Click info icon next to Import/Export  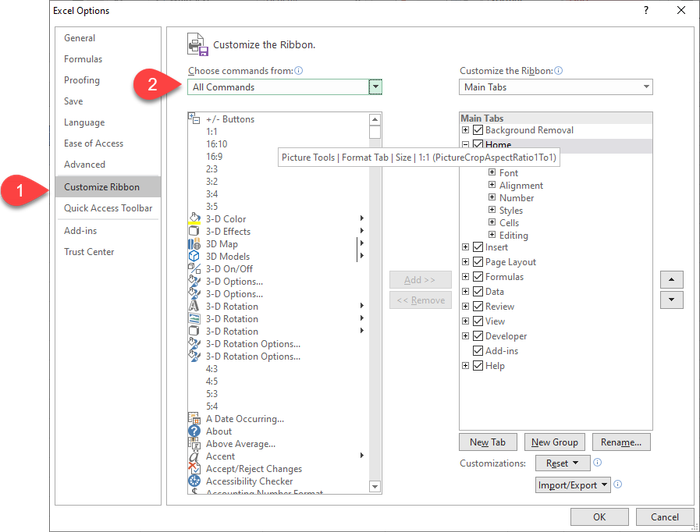coord(618,484)
